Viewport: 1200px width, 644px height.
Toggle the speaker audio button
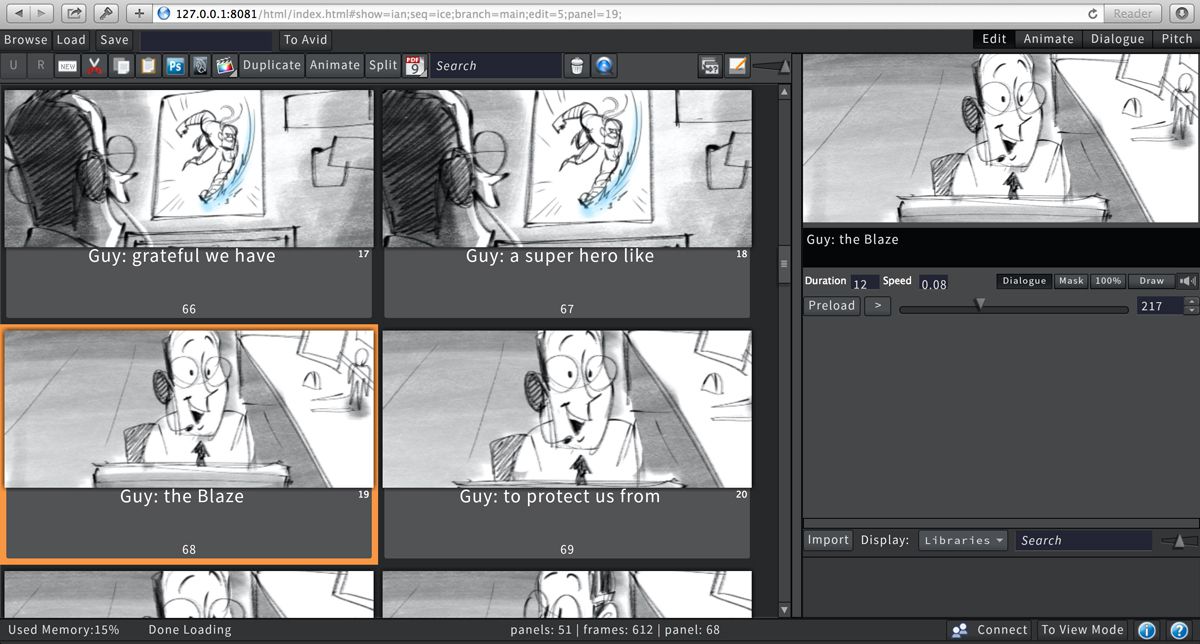(1188, 282)
